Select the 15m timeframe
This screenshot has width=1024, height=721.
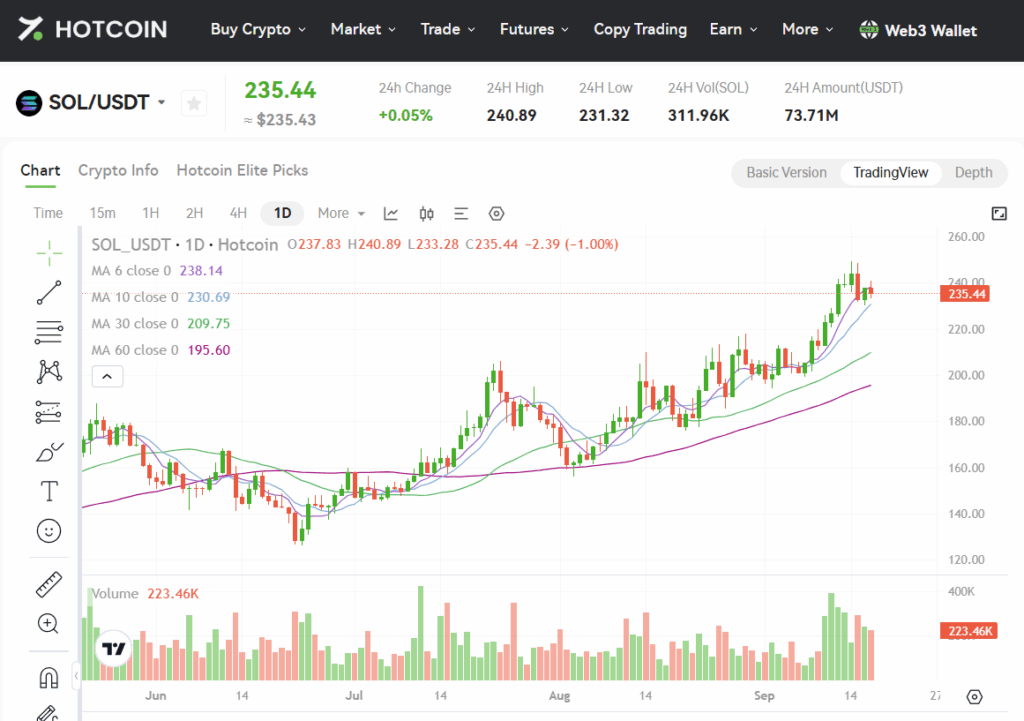[103, 213]
